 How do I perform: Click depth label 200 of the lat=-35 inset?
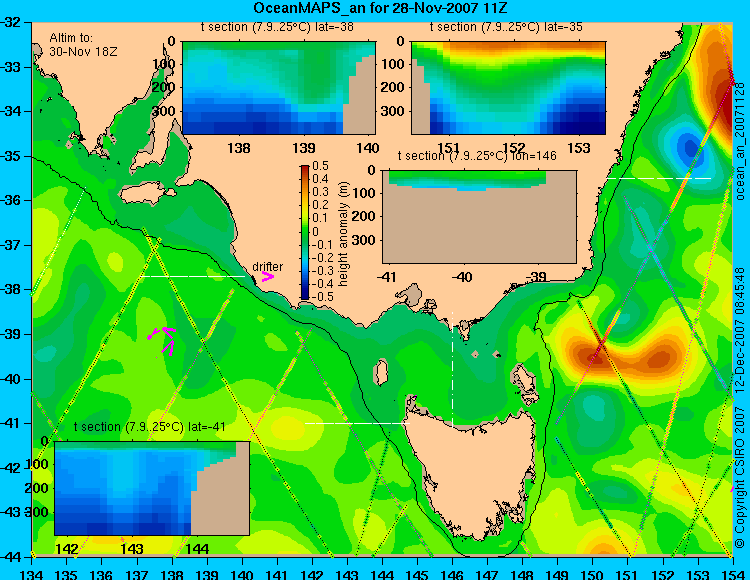point(393,87)
